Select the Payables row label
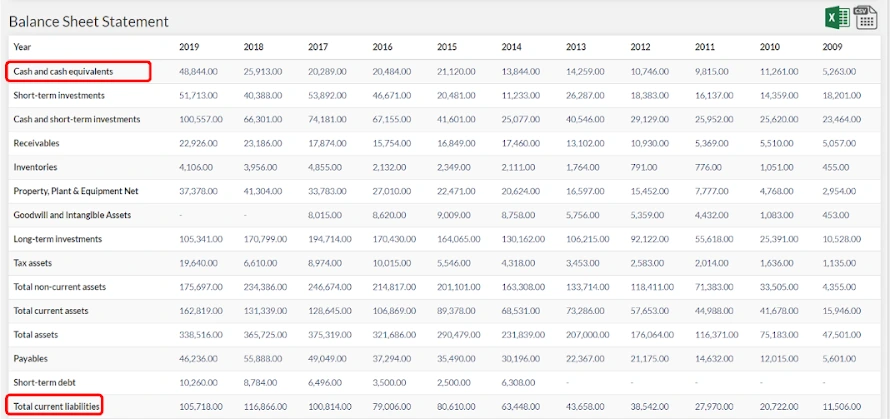890x419 pixels. [31, 358]
